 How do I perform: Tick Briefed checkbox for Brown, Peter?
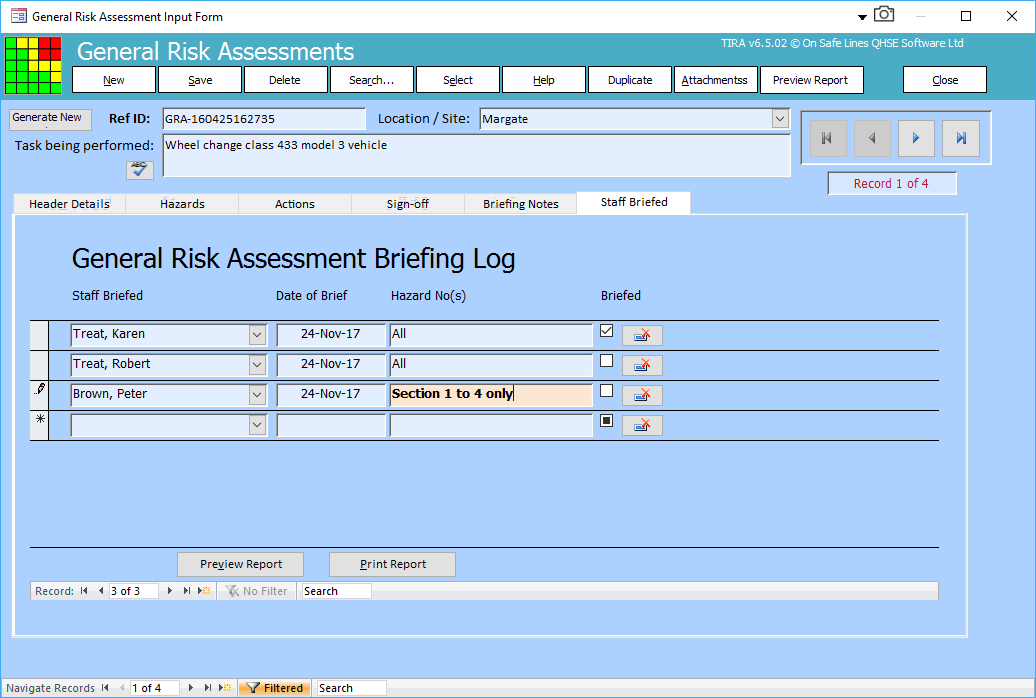pos(607,391)
